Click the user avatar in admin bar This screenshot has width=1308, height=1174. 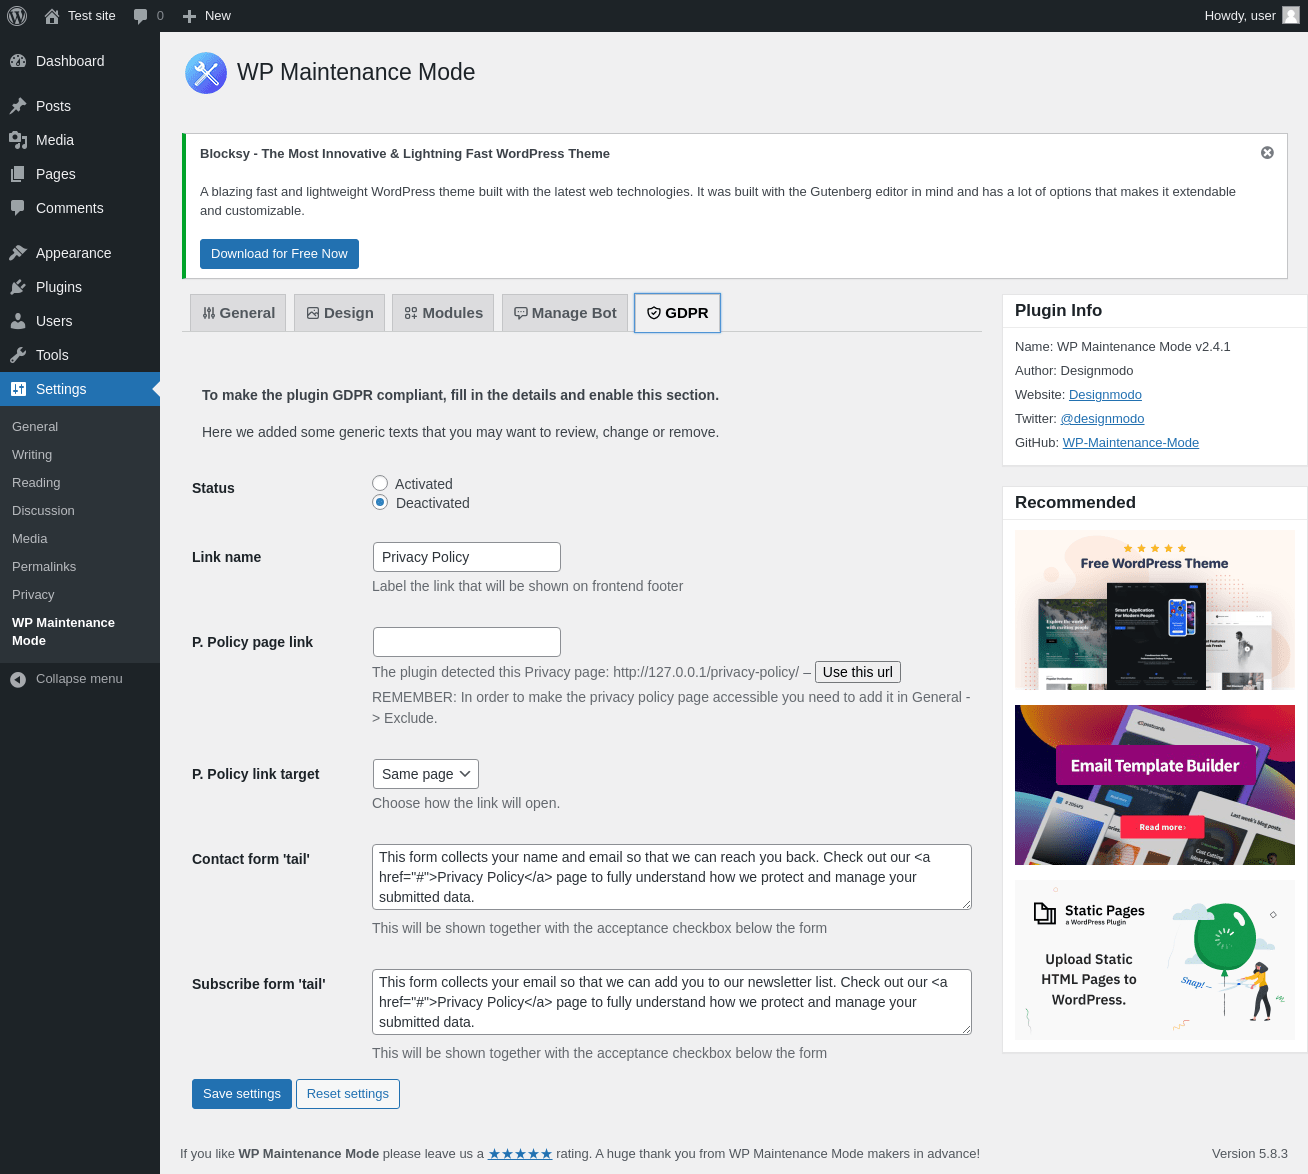[1291, 15]
